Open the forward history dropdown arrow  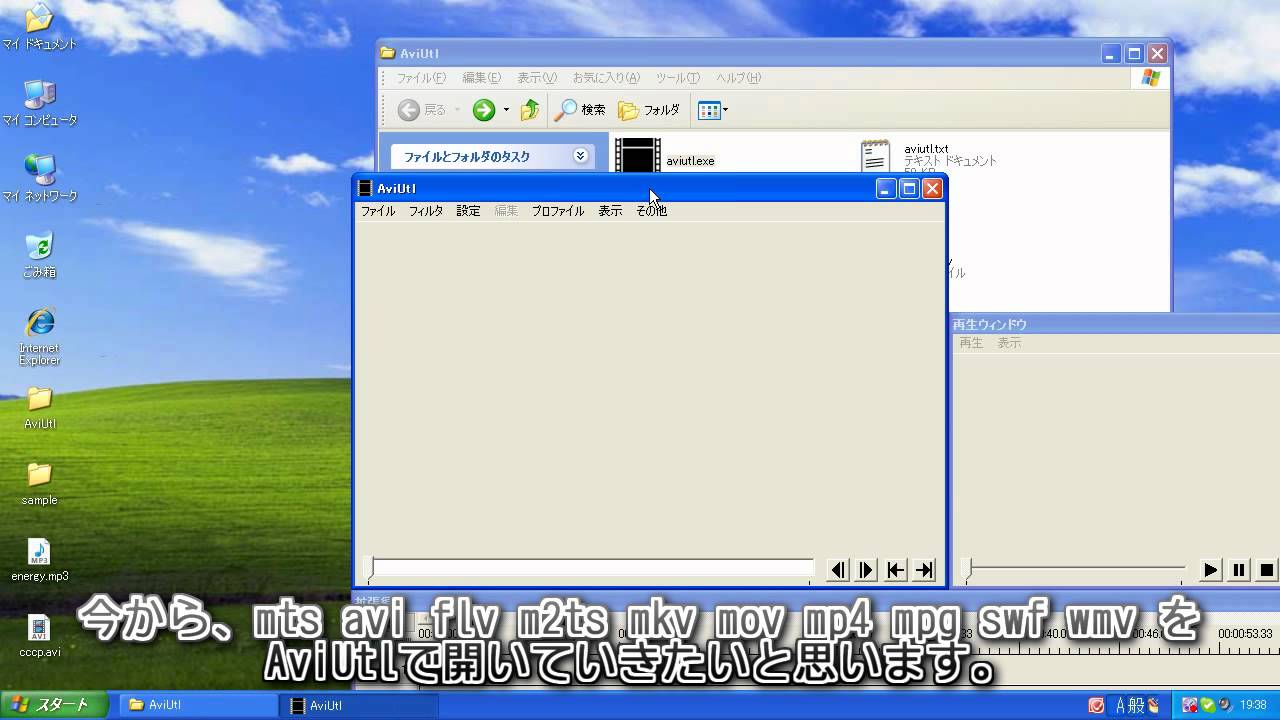pos(506,110)
